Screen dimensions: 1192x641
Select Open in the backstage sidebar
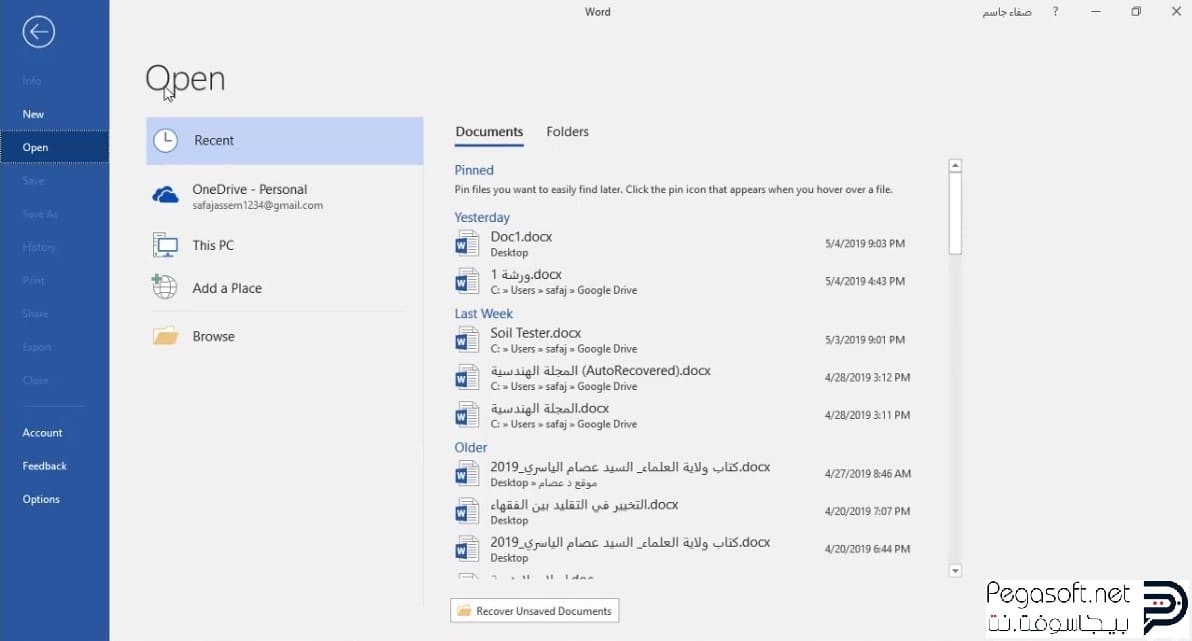coord(55,148)
